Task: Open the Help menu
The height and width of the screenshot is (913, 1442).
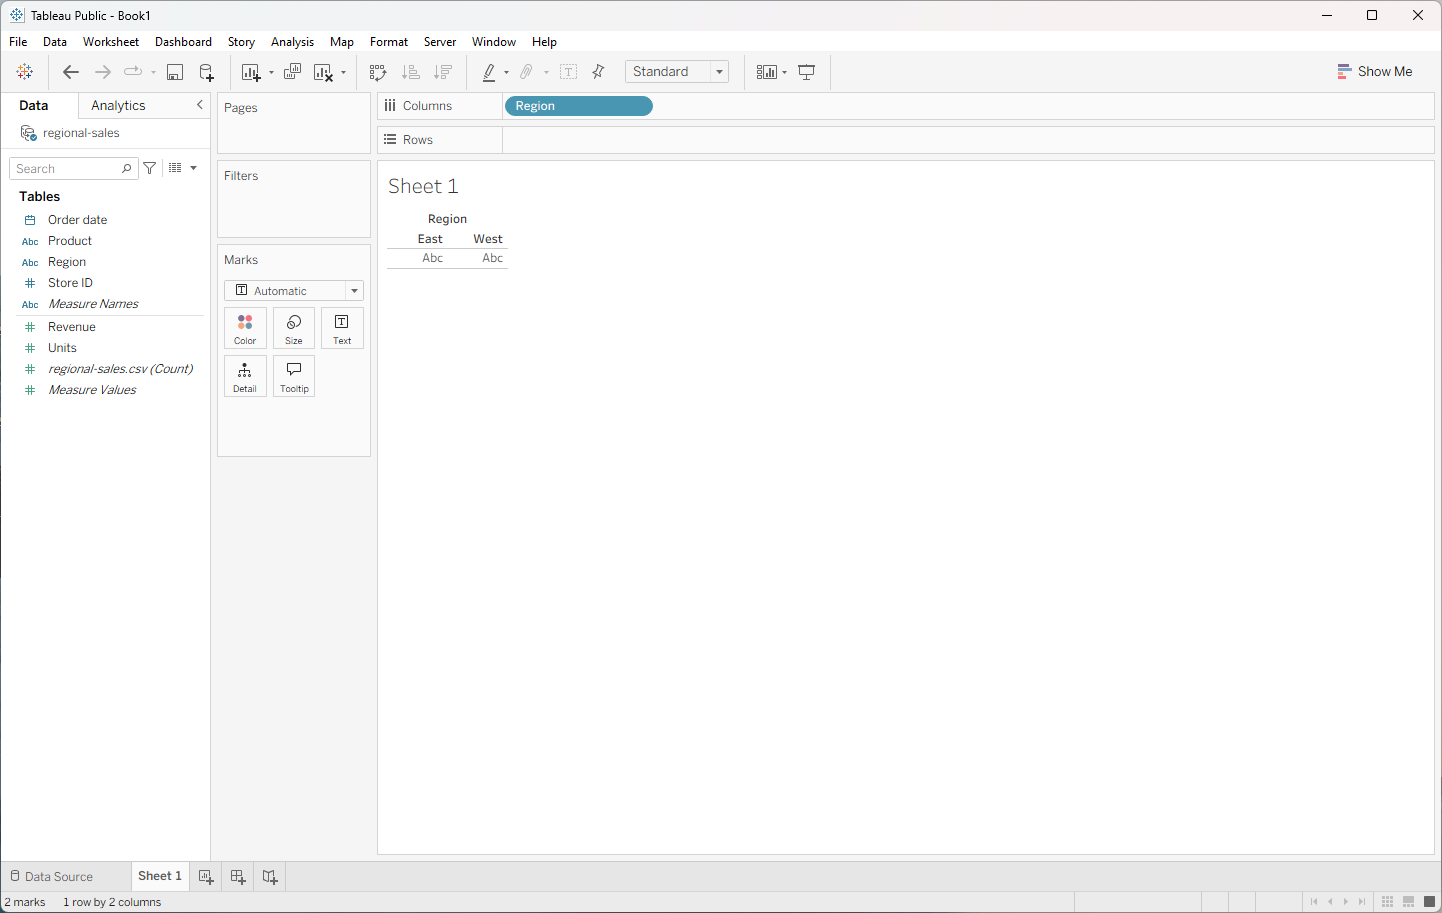Action: tap(544, 42)
